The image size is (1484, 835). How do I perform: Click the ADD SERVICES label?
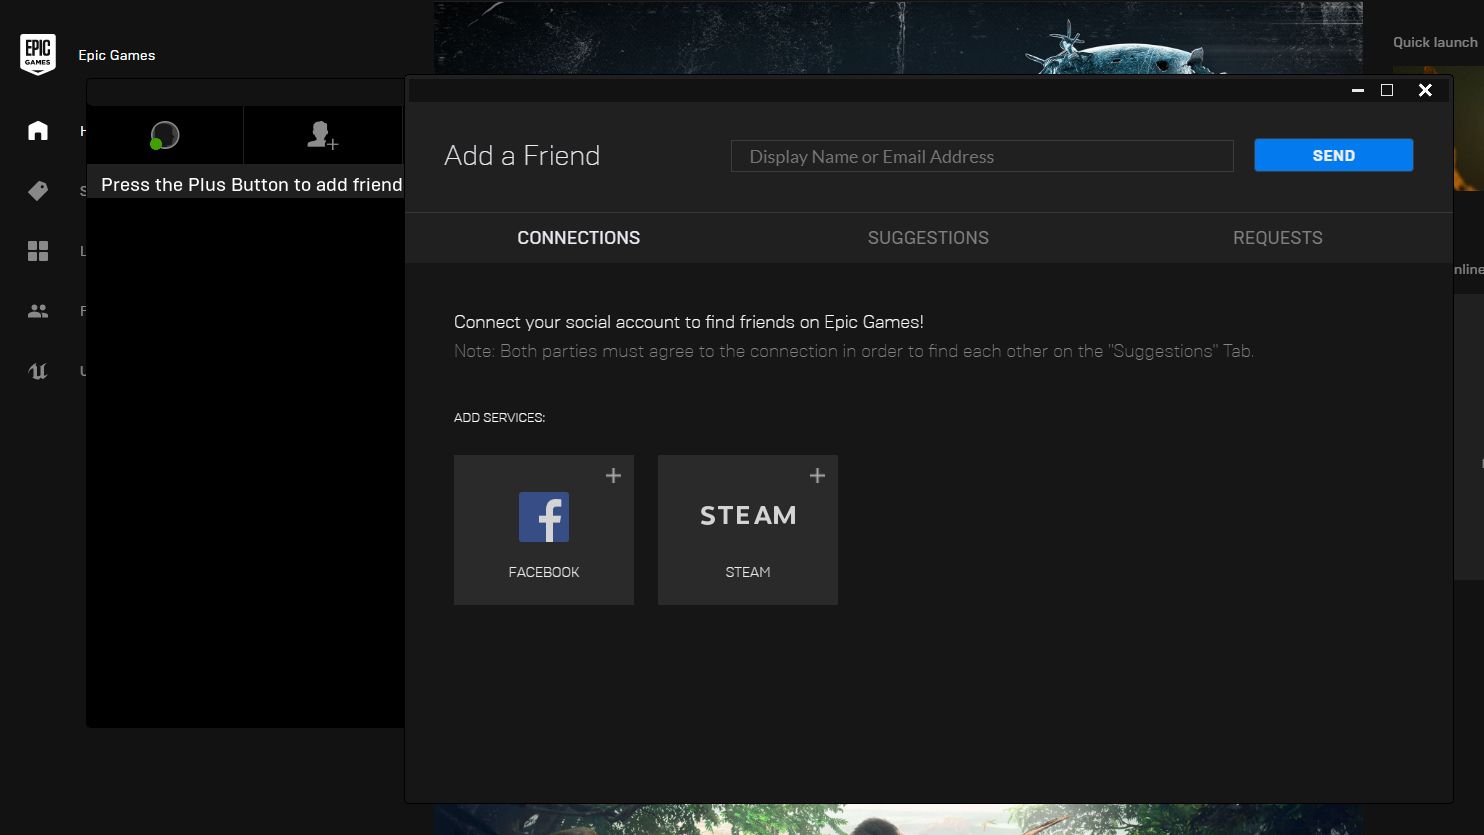coord(499,417)
